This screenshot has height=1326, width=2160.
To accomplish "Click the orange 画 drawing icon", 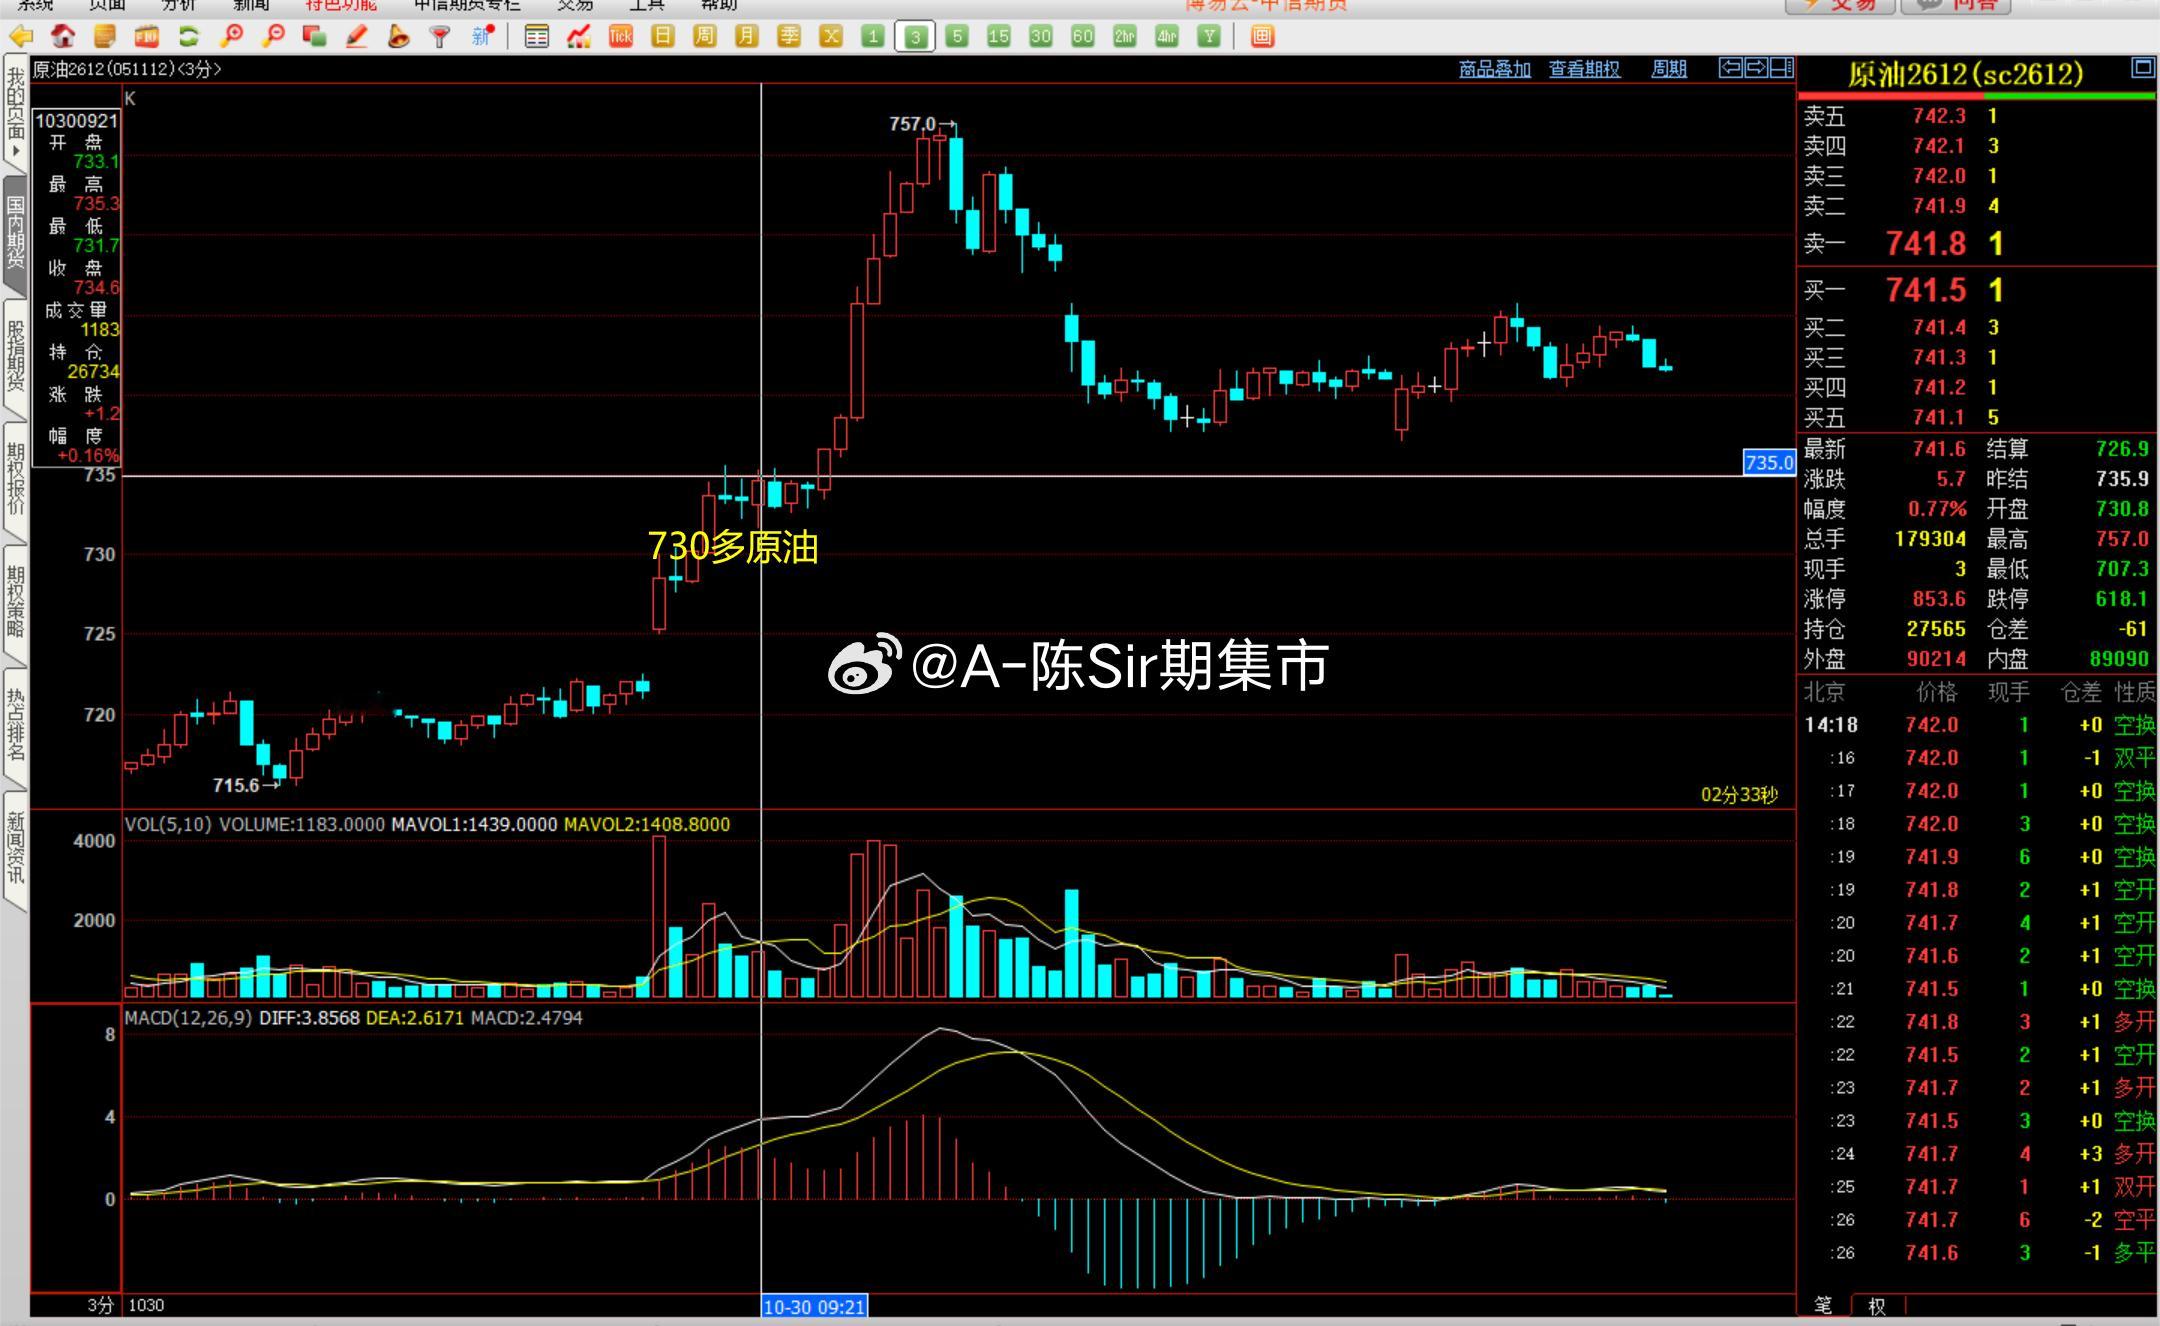I will pos(1262,37).
